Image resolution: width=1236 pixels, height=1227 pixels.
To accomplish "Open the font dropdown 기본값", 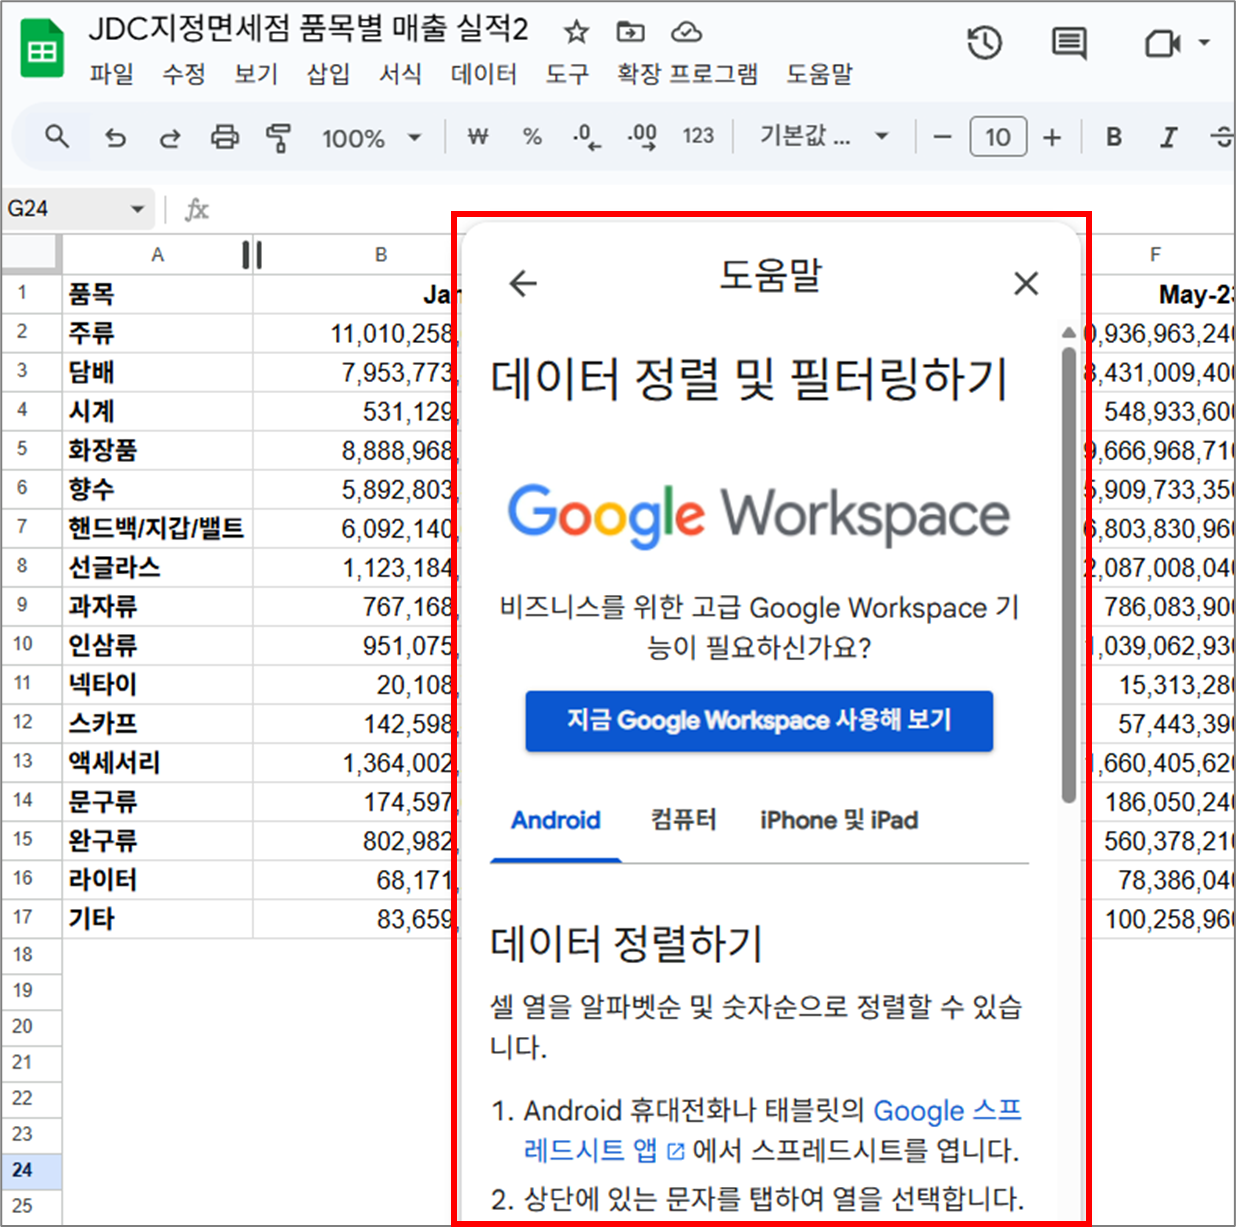I will tap(824, 136).
